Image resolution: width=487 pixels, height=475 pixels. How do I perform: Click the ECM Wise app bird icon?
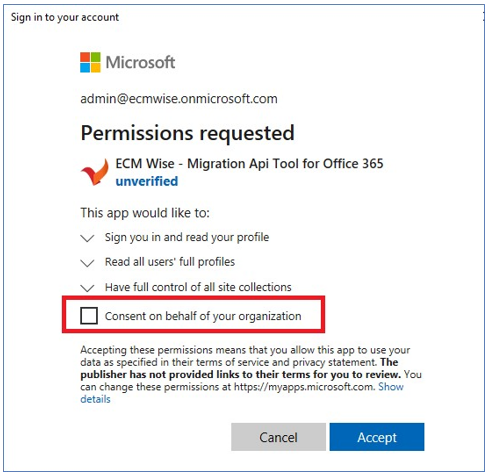(x=95, y=172)
